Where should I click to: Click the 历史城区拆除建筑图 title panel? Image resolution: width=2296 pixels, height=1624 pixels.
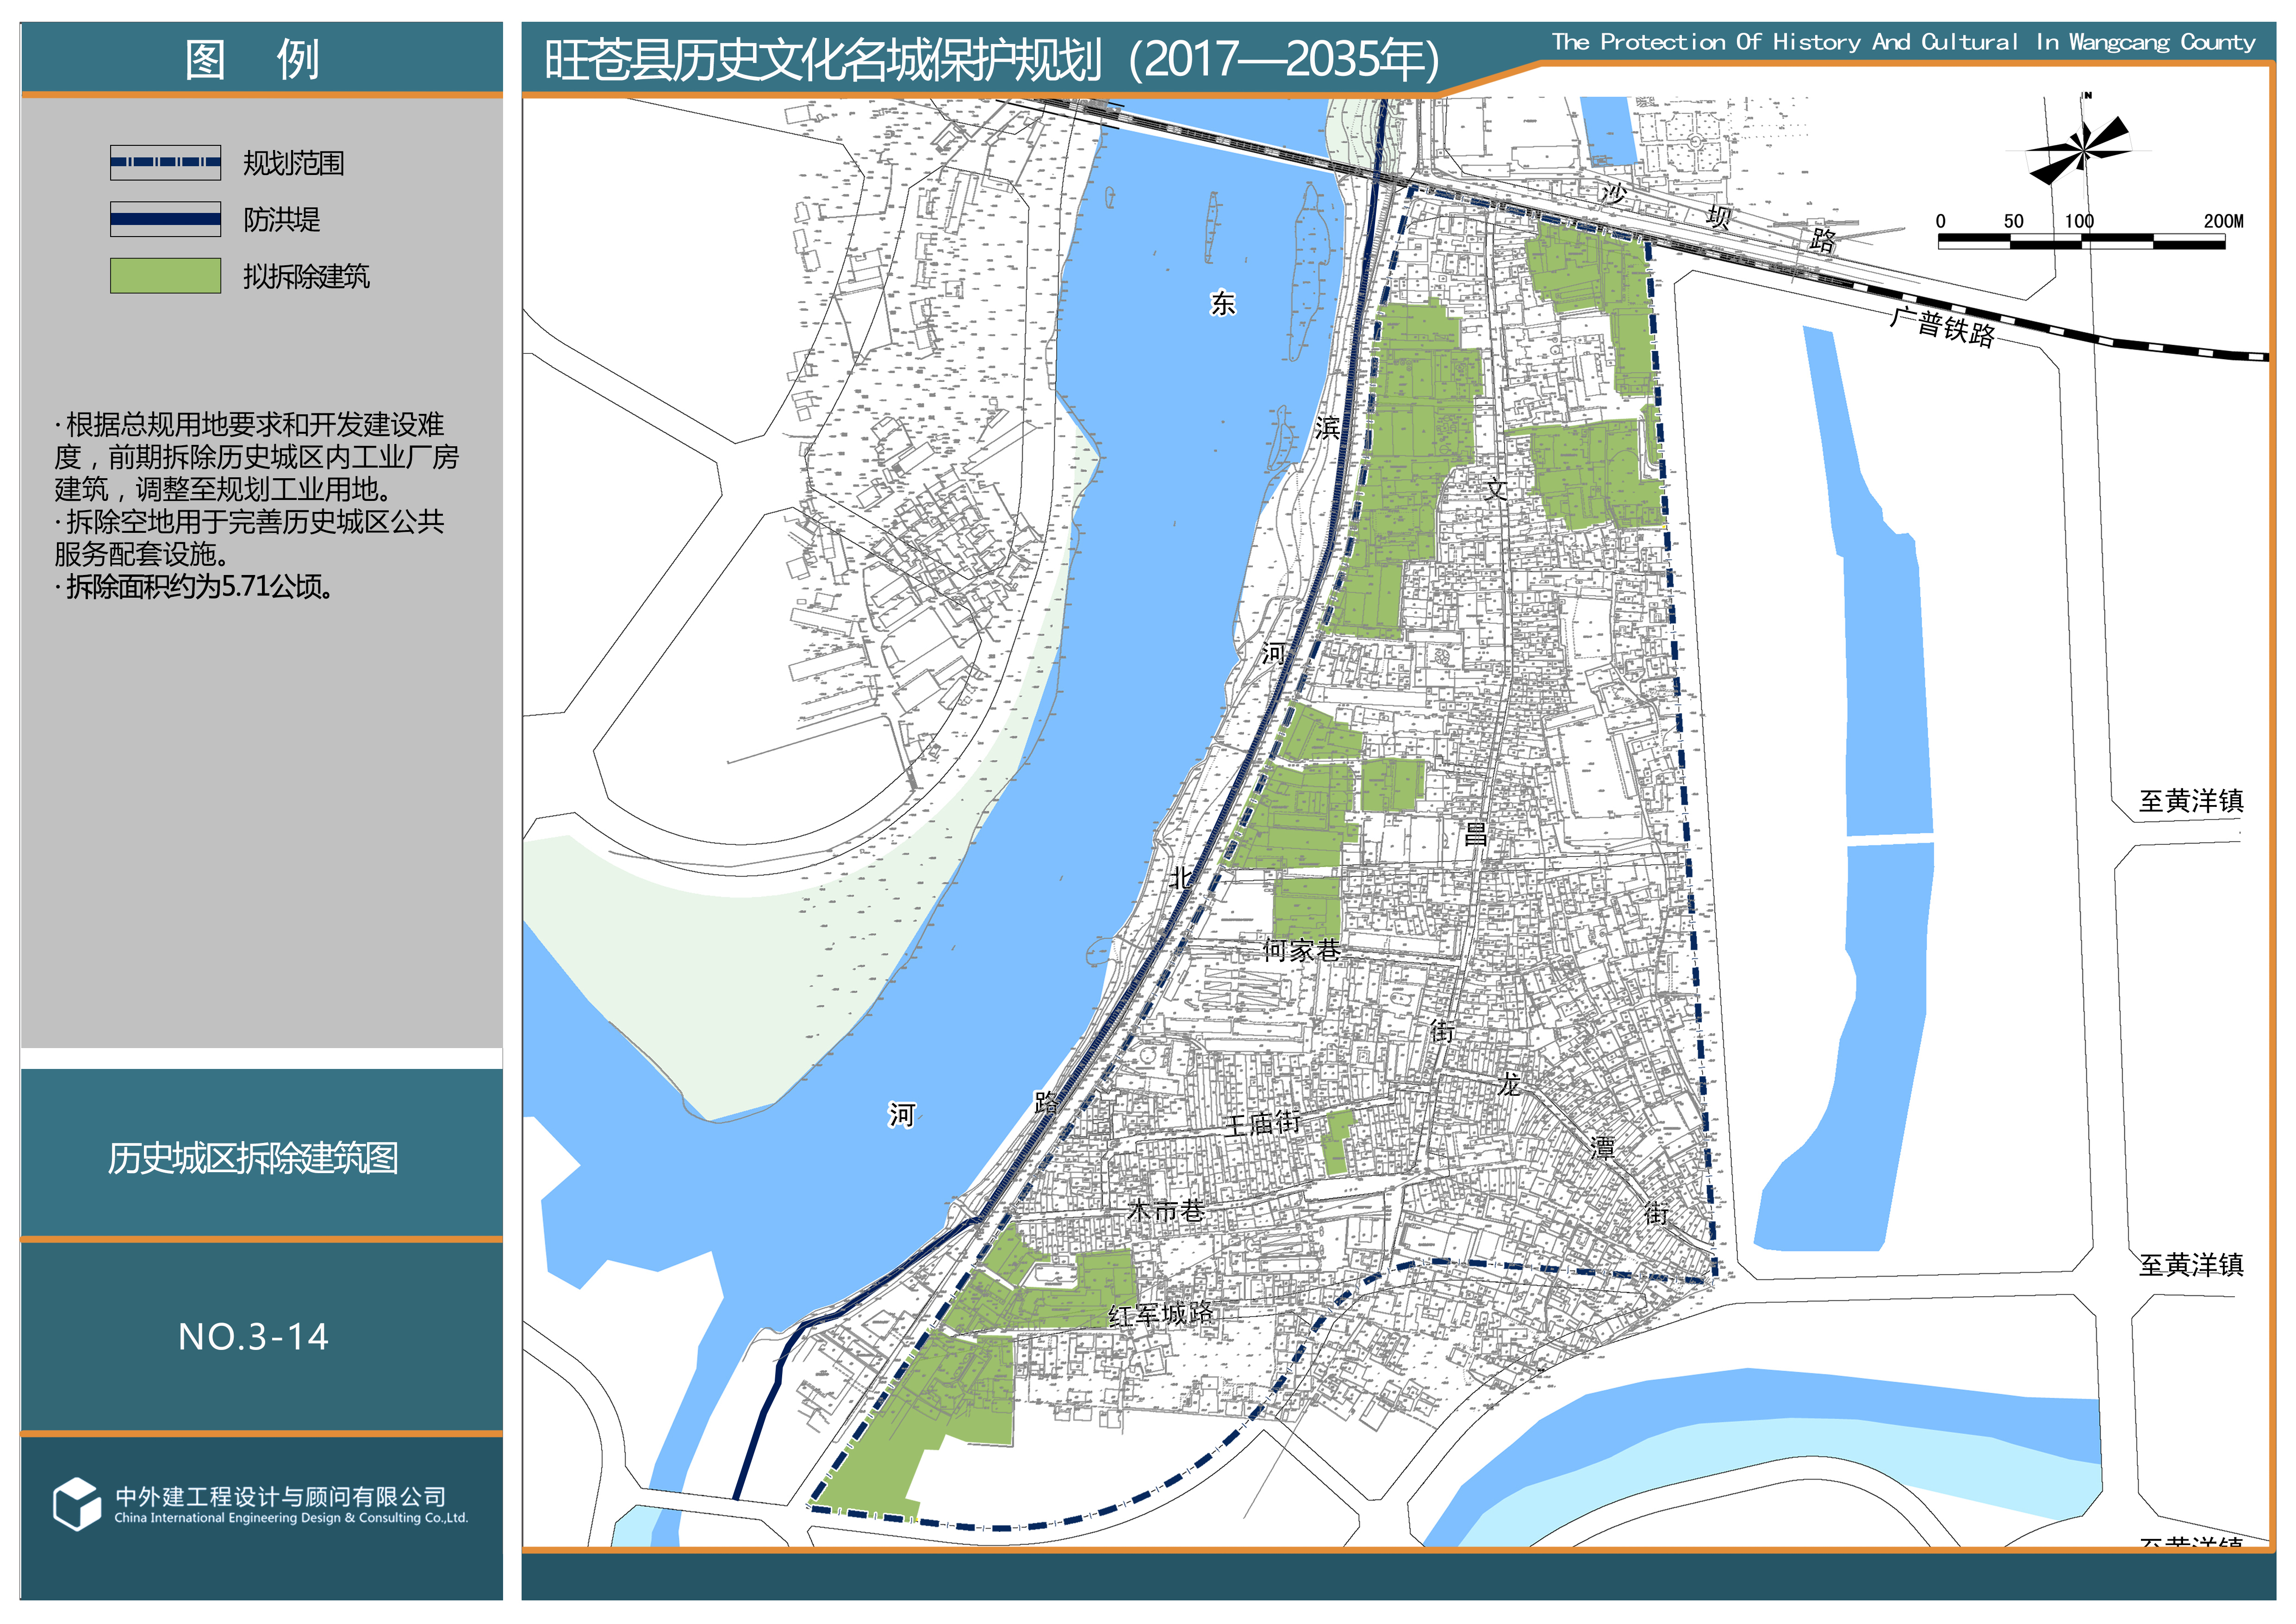coord(253,1158)
